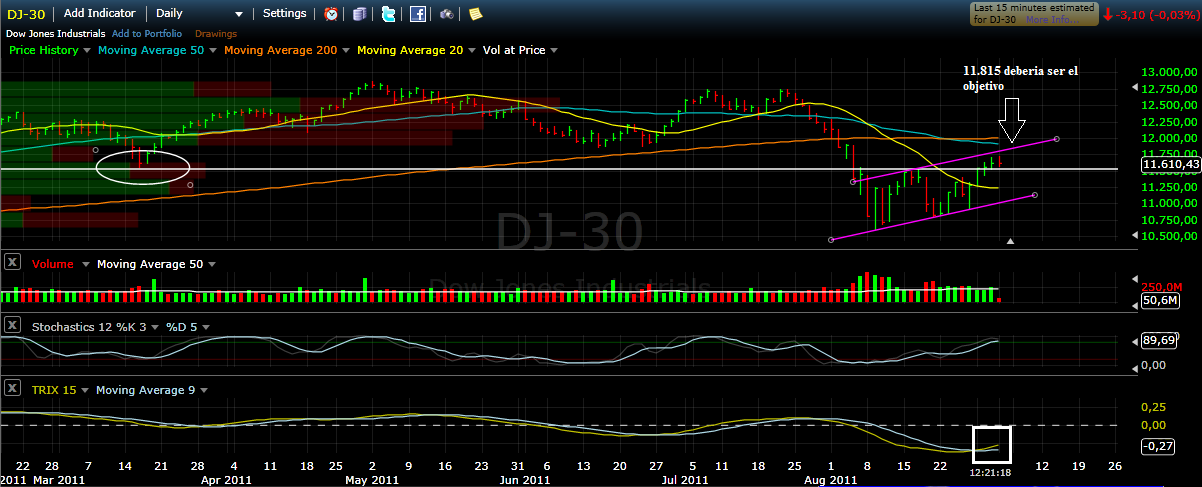1202x487 pixels.
Task: Open the red Volume indicator menu
Action: (61, 264)
